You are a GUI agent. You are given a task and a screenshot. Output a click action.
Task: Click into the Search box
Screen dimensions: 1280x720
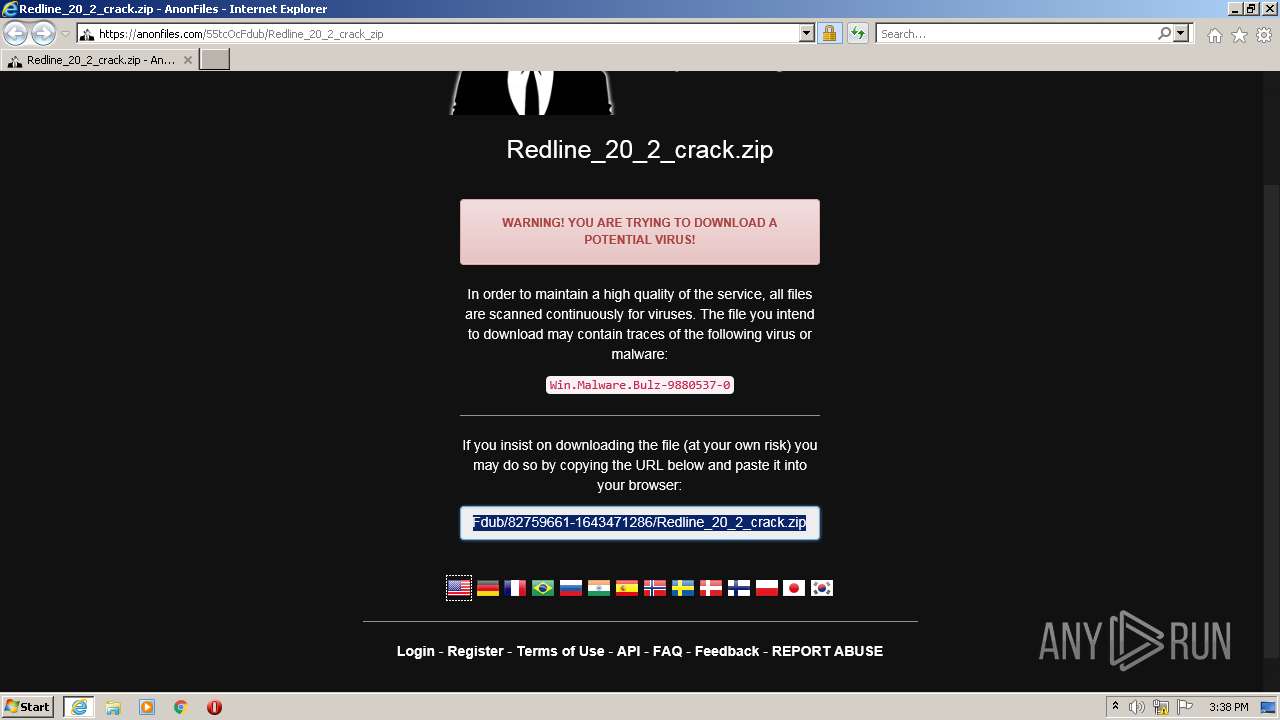[x=1016, y=33]
